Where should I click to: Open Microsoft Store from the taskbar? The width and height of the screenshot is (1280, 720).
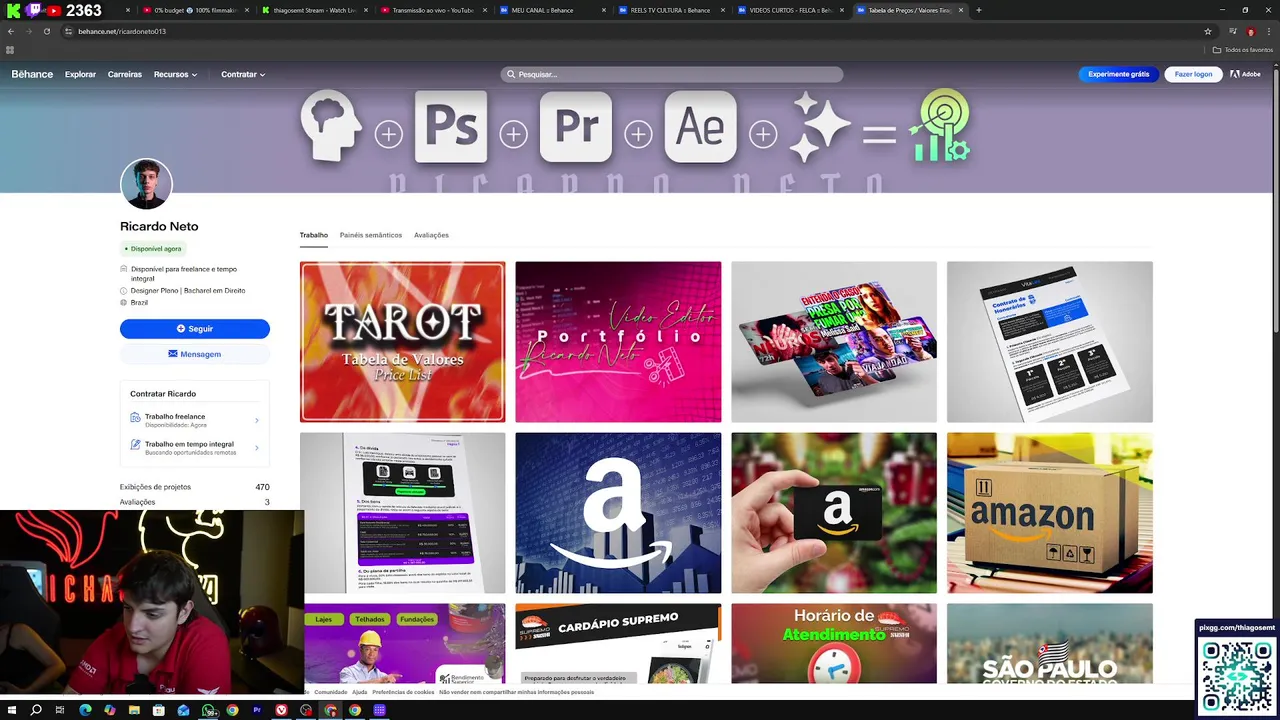tap(158, 710)
